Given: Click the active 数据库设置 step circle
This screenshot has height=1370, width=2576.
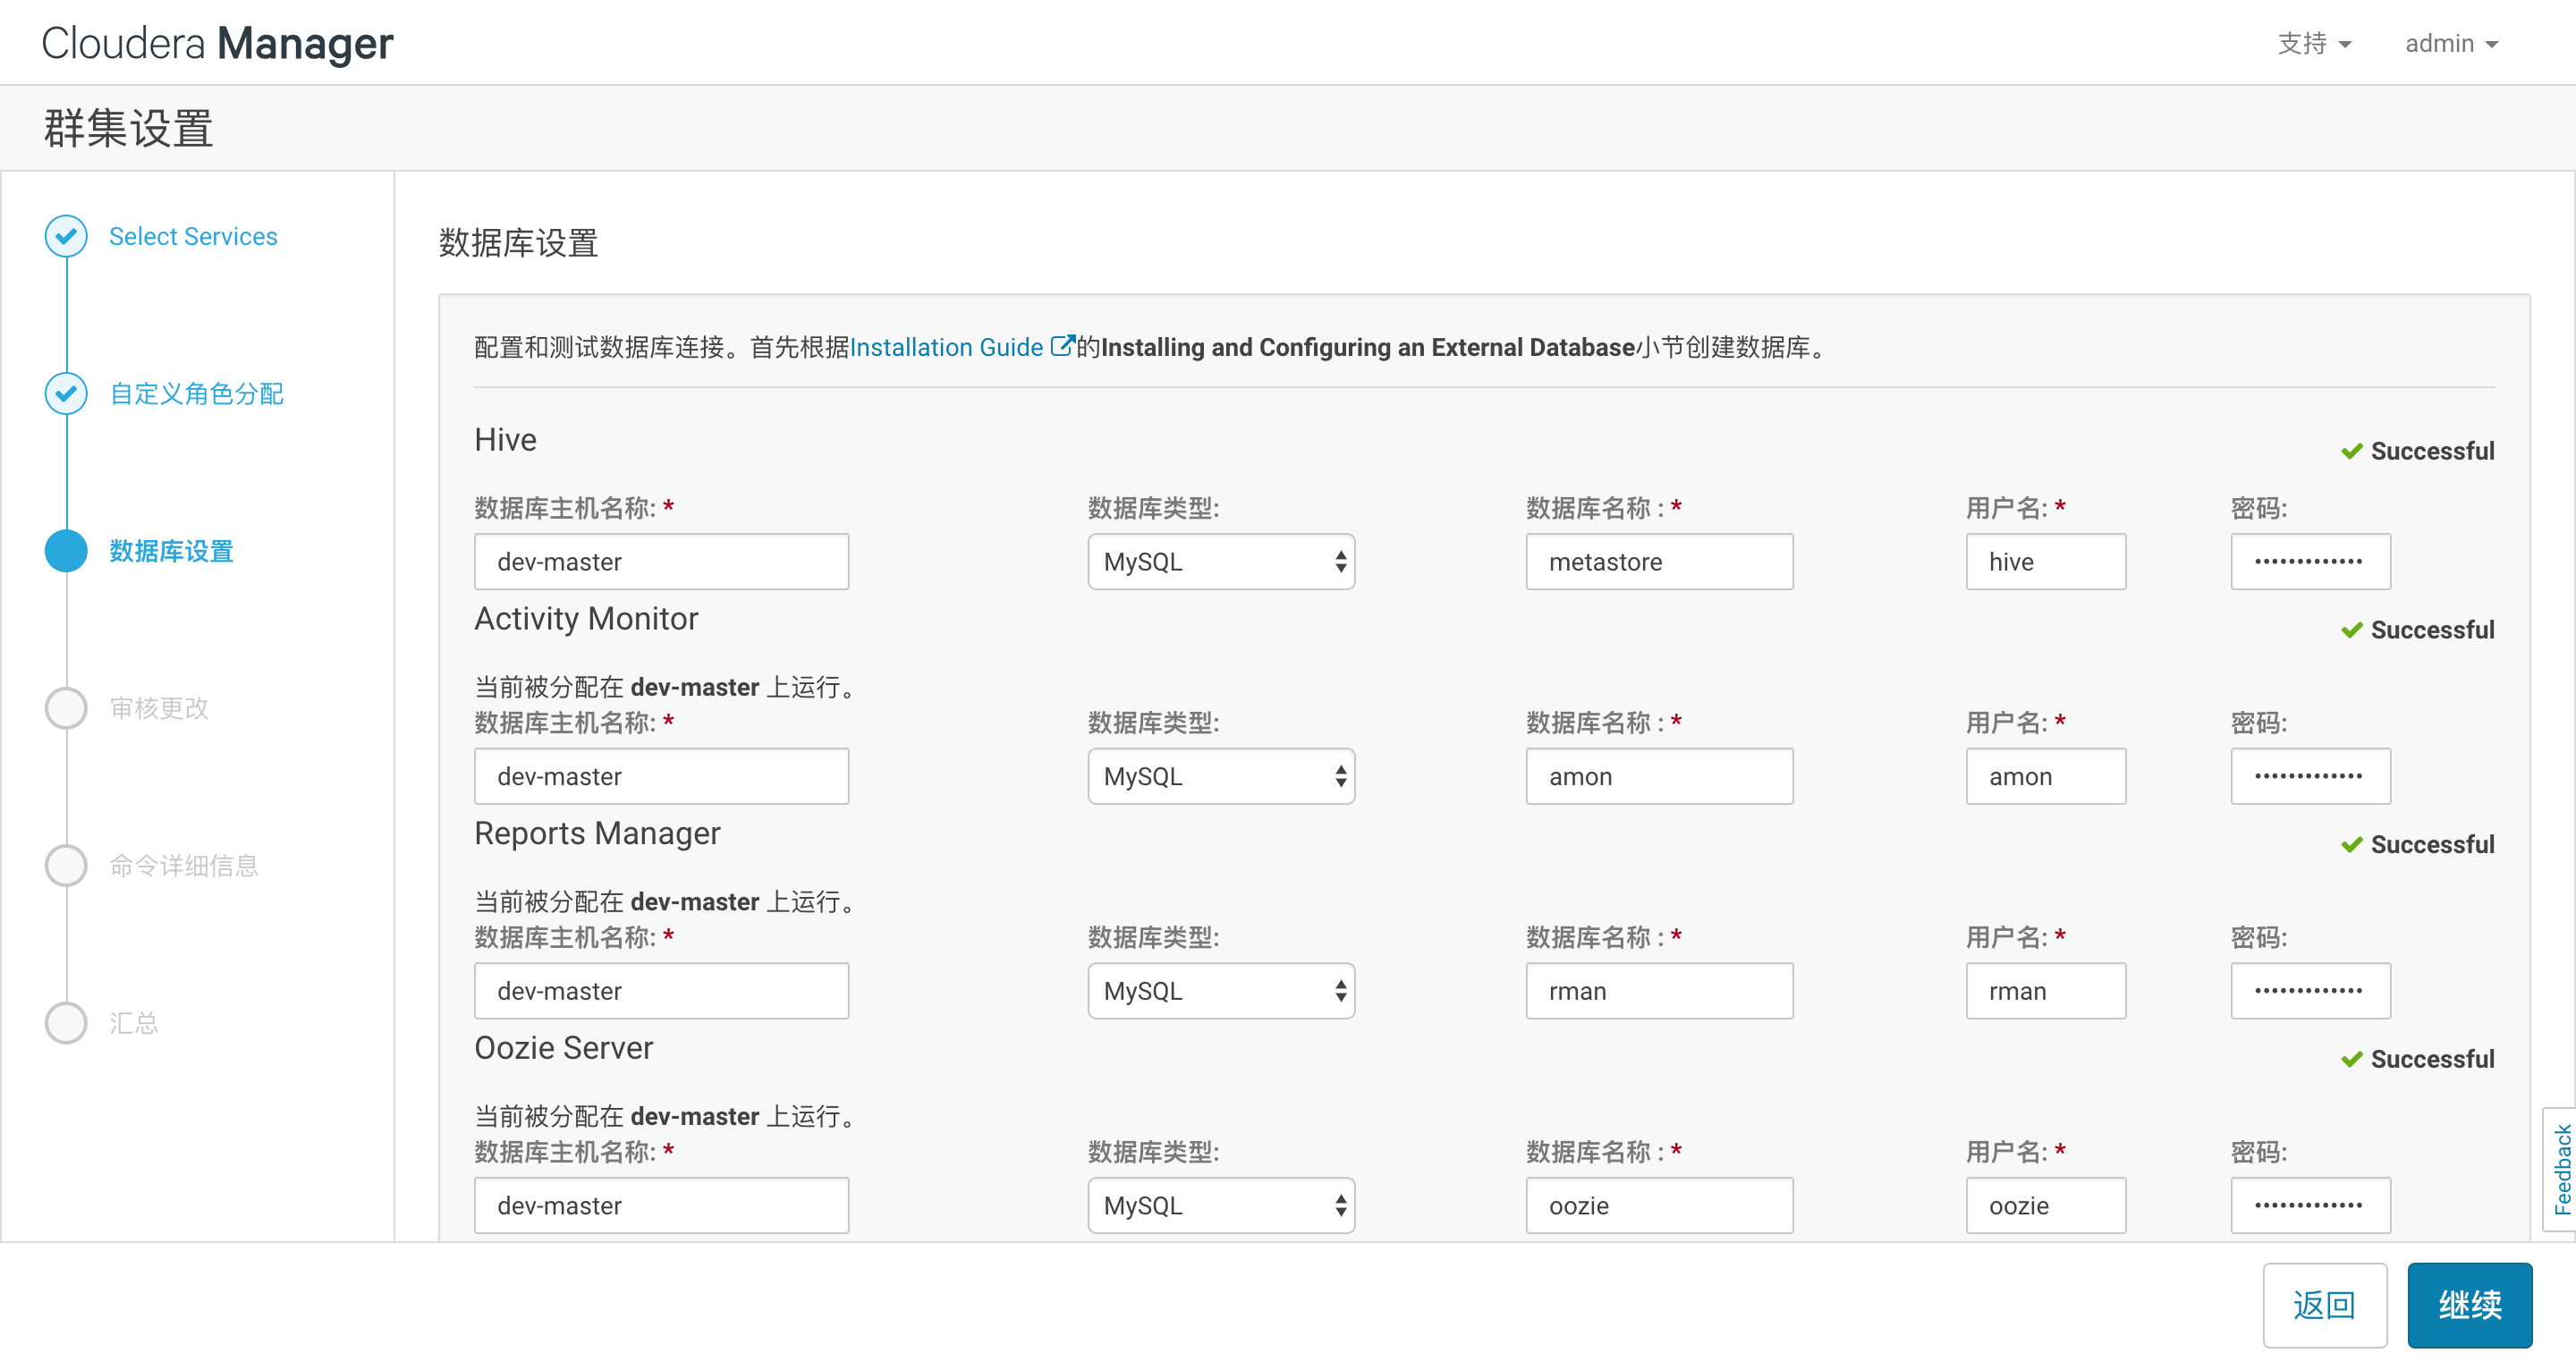Looking at the screenshot, I should click(x=66, y=551).
